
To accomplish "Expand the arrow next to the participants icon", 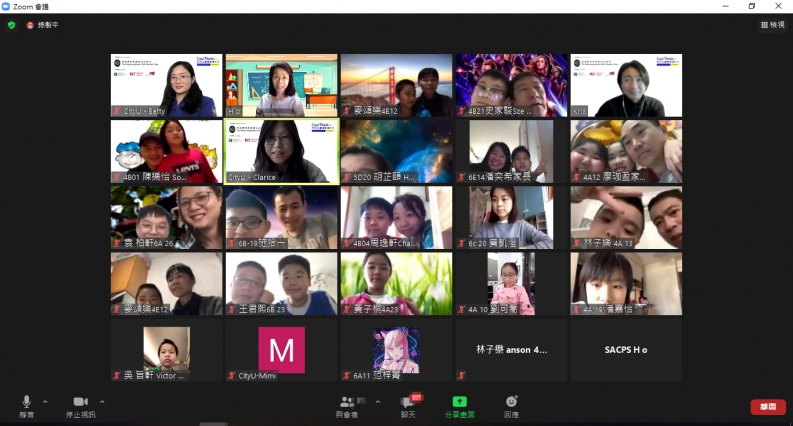I will (x=377, y=401).
